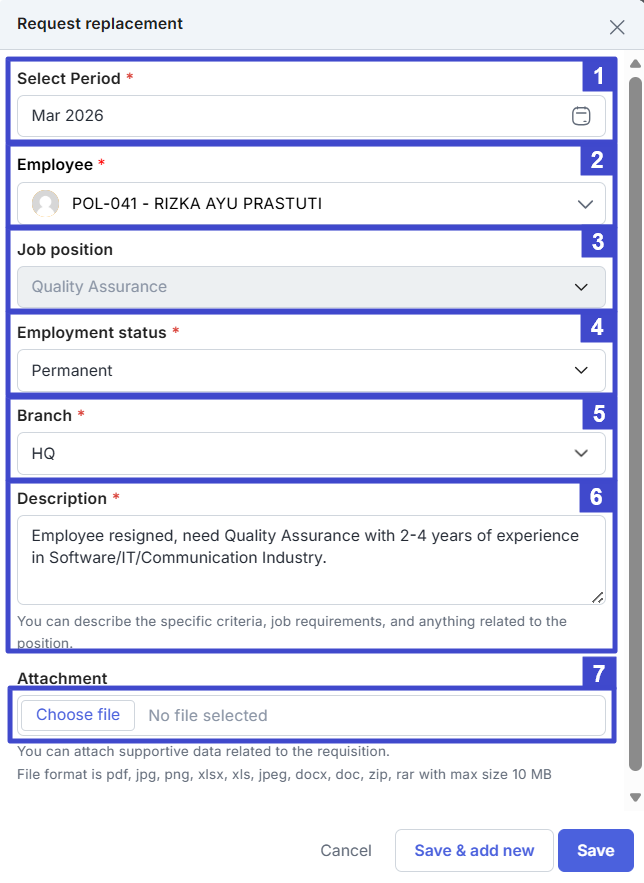Open the Employment status dropdown
The image size is (644, 883).
point(311,370)
